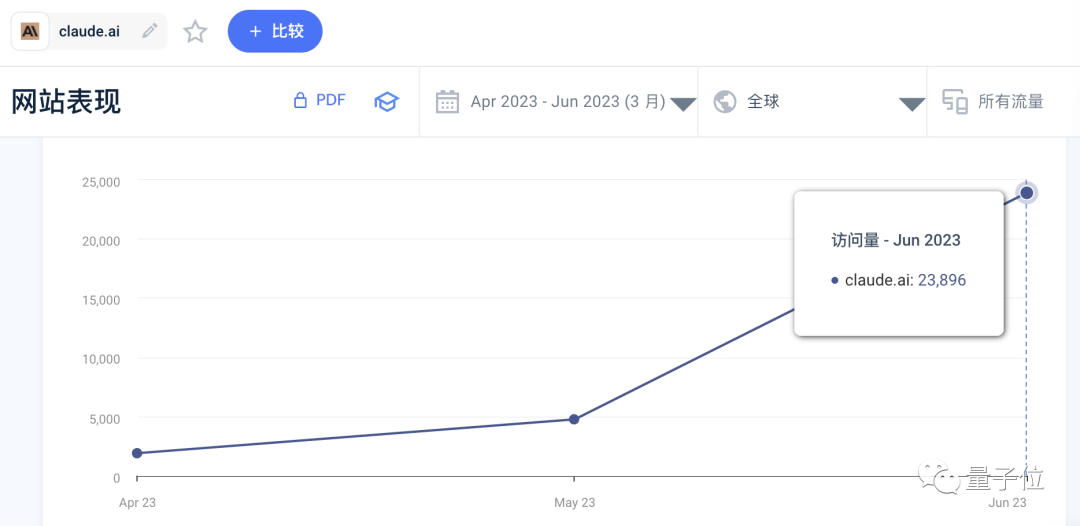
Task: Expand the 全球 region dropdown arrow
Action: click(x=912, y=104)
